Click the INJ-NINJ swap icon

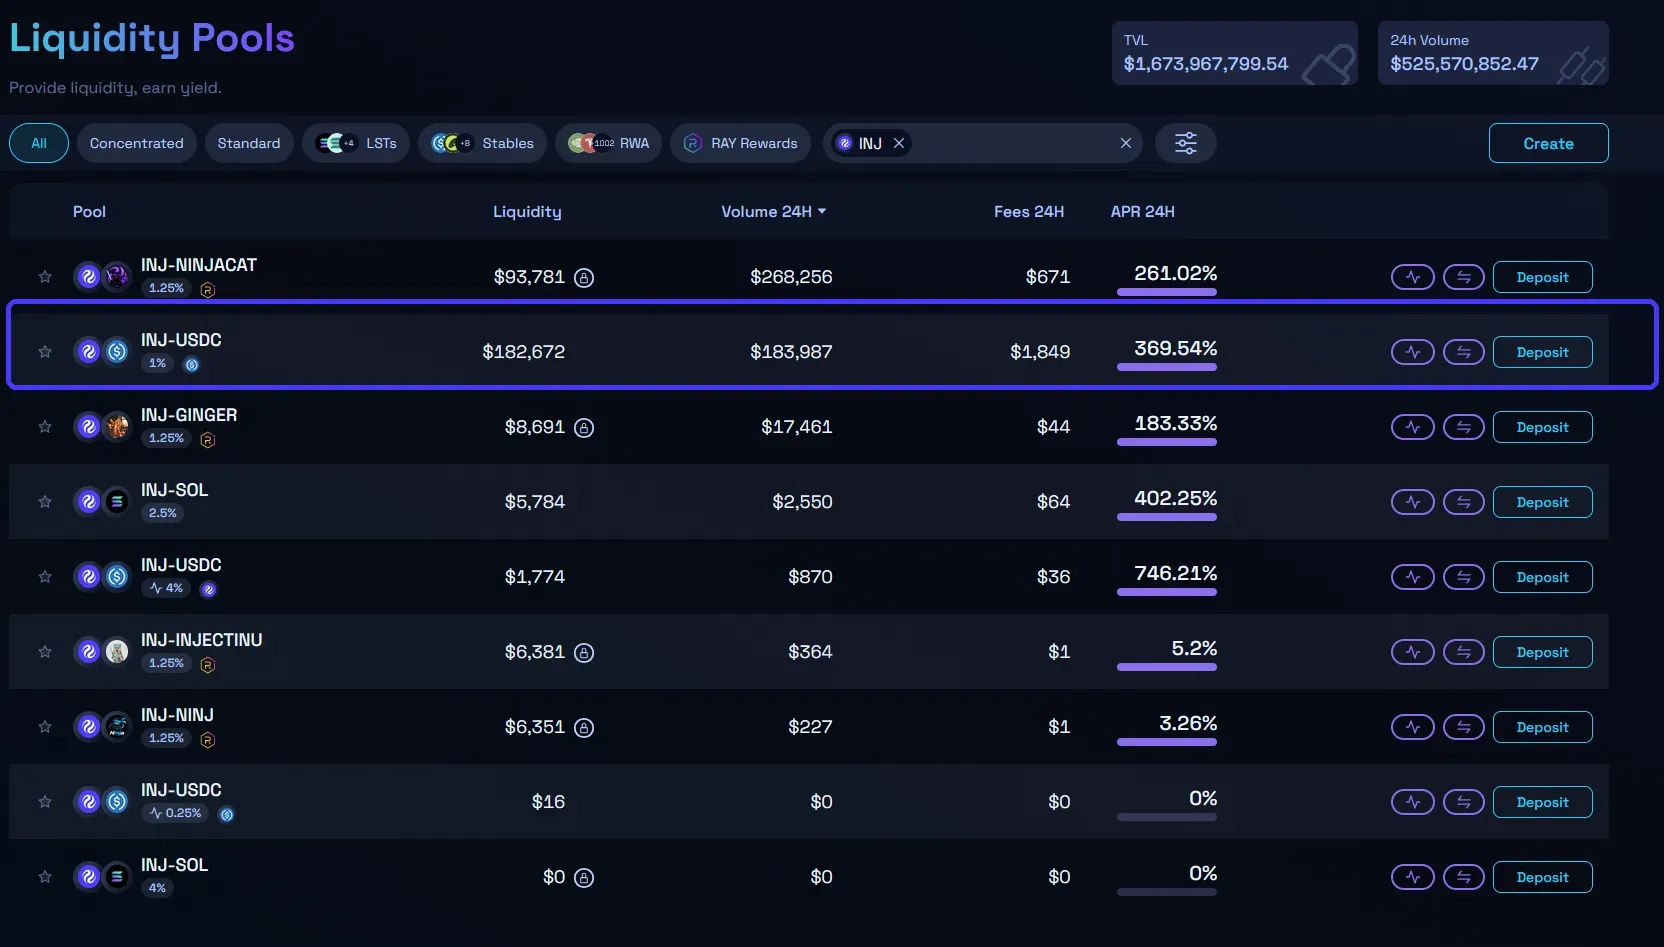[x=1463, y=727]
